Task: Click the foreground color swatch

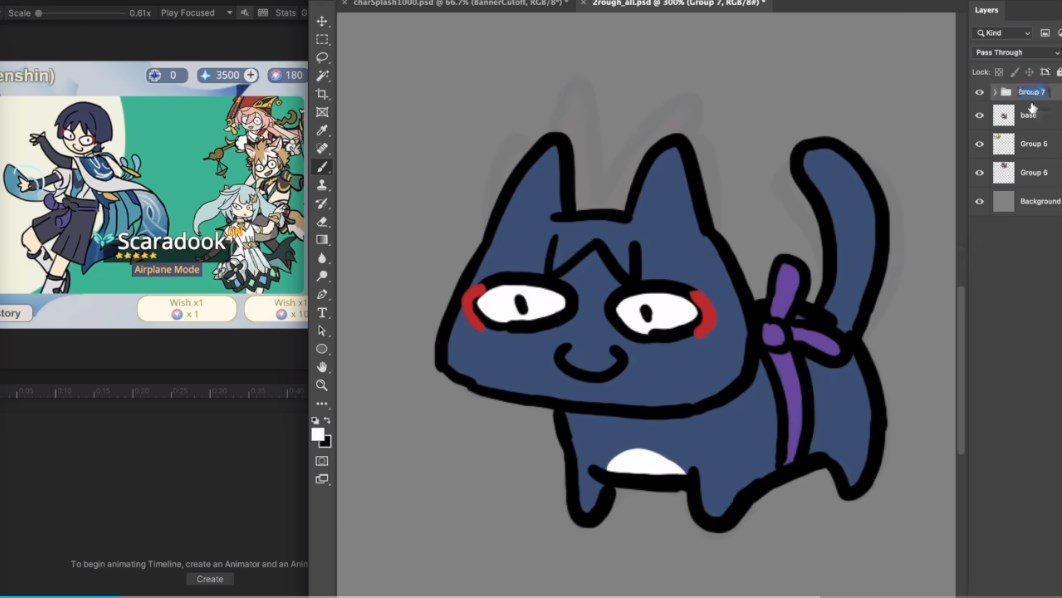Action: [318, 435]
